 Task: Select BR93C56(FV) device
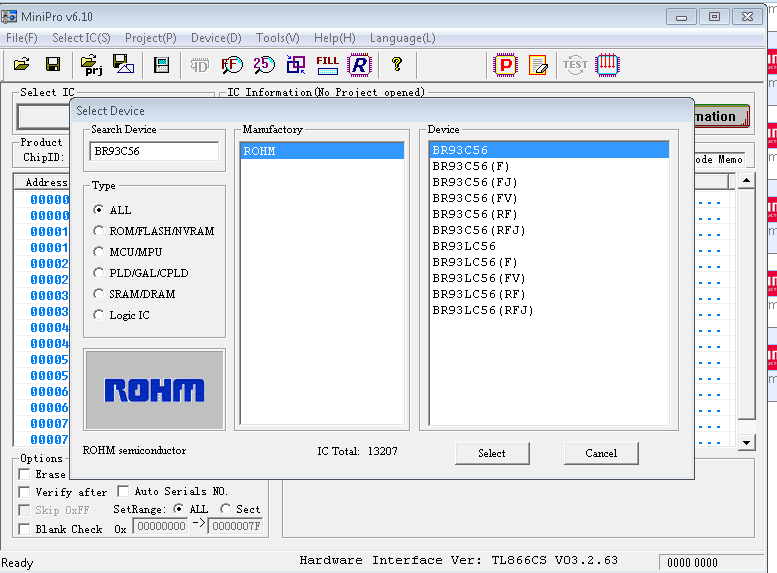[549, 198]
